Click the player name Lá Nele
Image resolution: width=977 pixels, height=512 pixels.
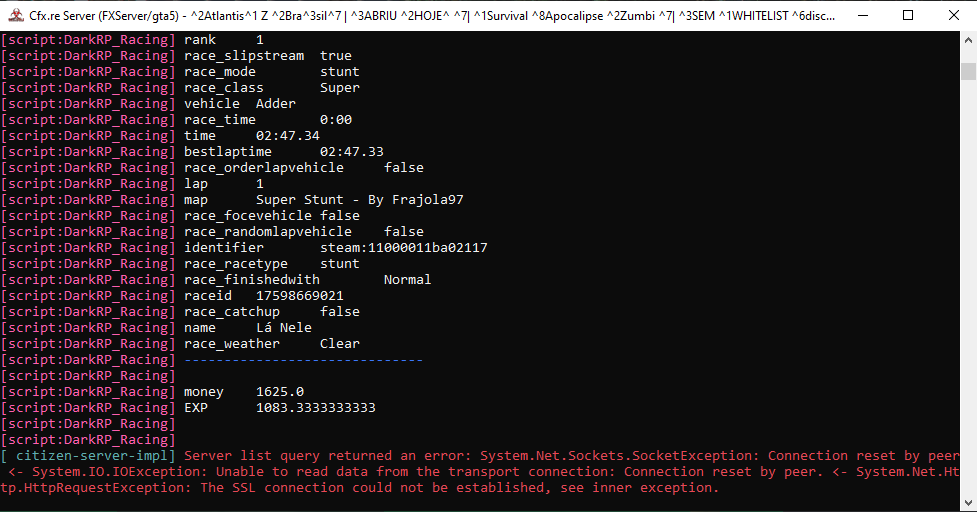click(284, 327)
